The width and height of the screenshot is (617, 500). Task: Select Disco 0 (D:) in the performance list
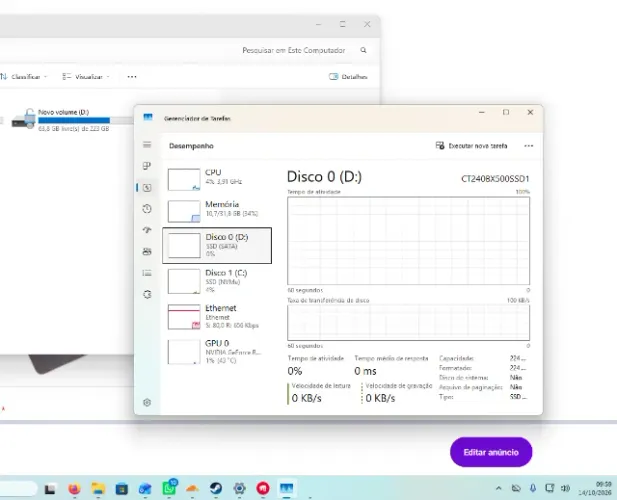click(217, 245)
